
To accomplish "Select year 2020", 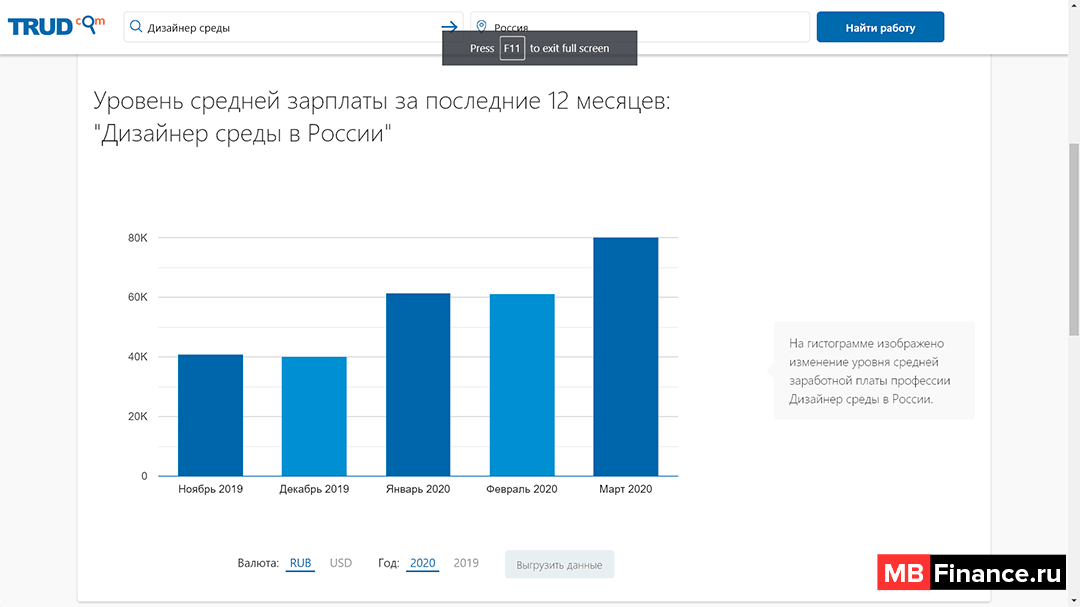I will (x=422, y=563).
